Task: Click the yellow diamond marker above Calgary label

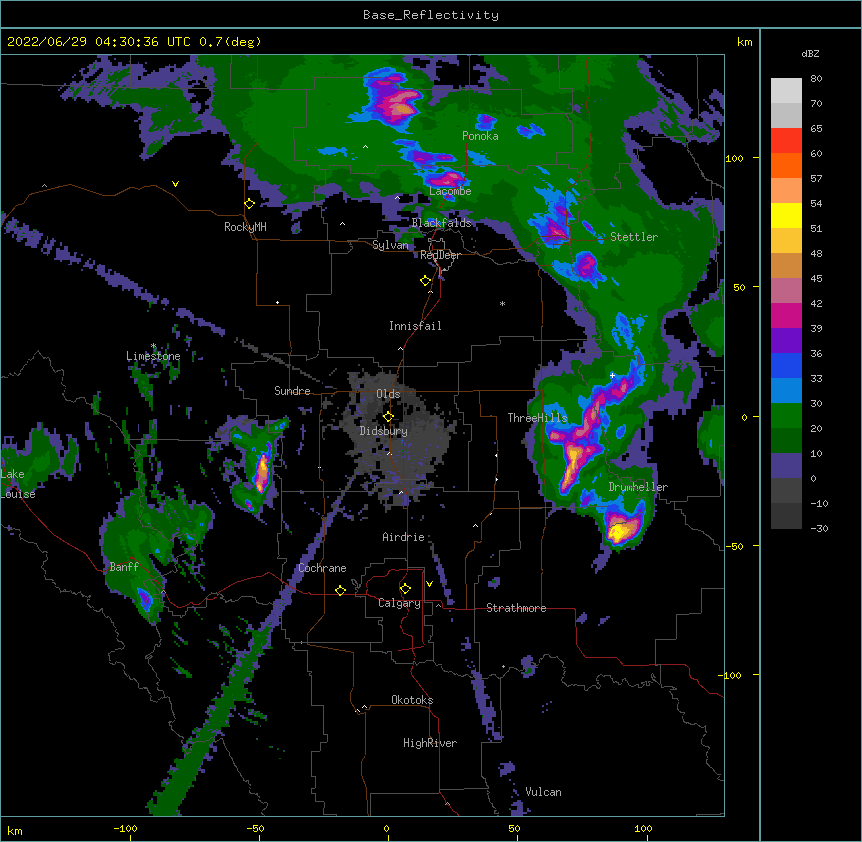Action: pos(405,589)
